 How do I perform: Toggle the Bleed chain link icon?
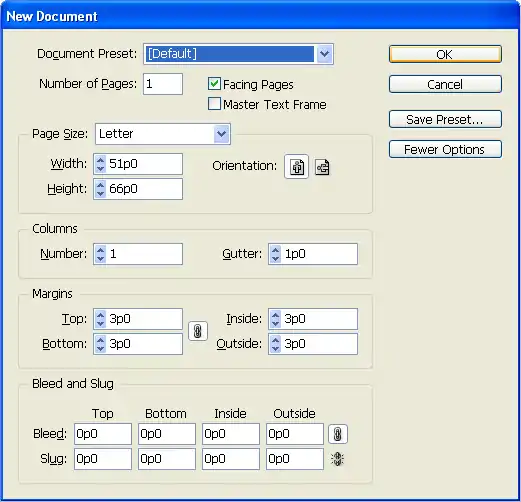[x=338, y=434]
